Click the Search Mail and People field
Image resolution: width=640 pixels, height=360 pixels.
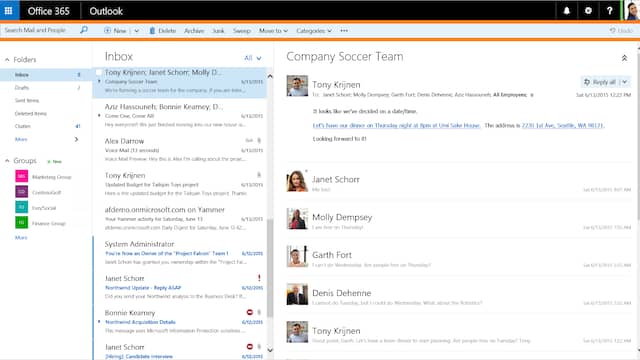(39, 30)
